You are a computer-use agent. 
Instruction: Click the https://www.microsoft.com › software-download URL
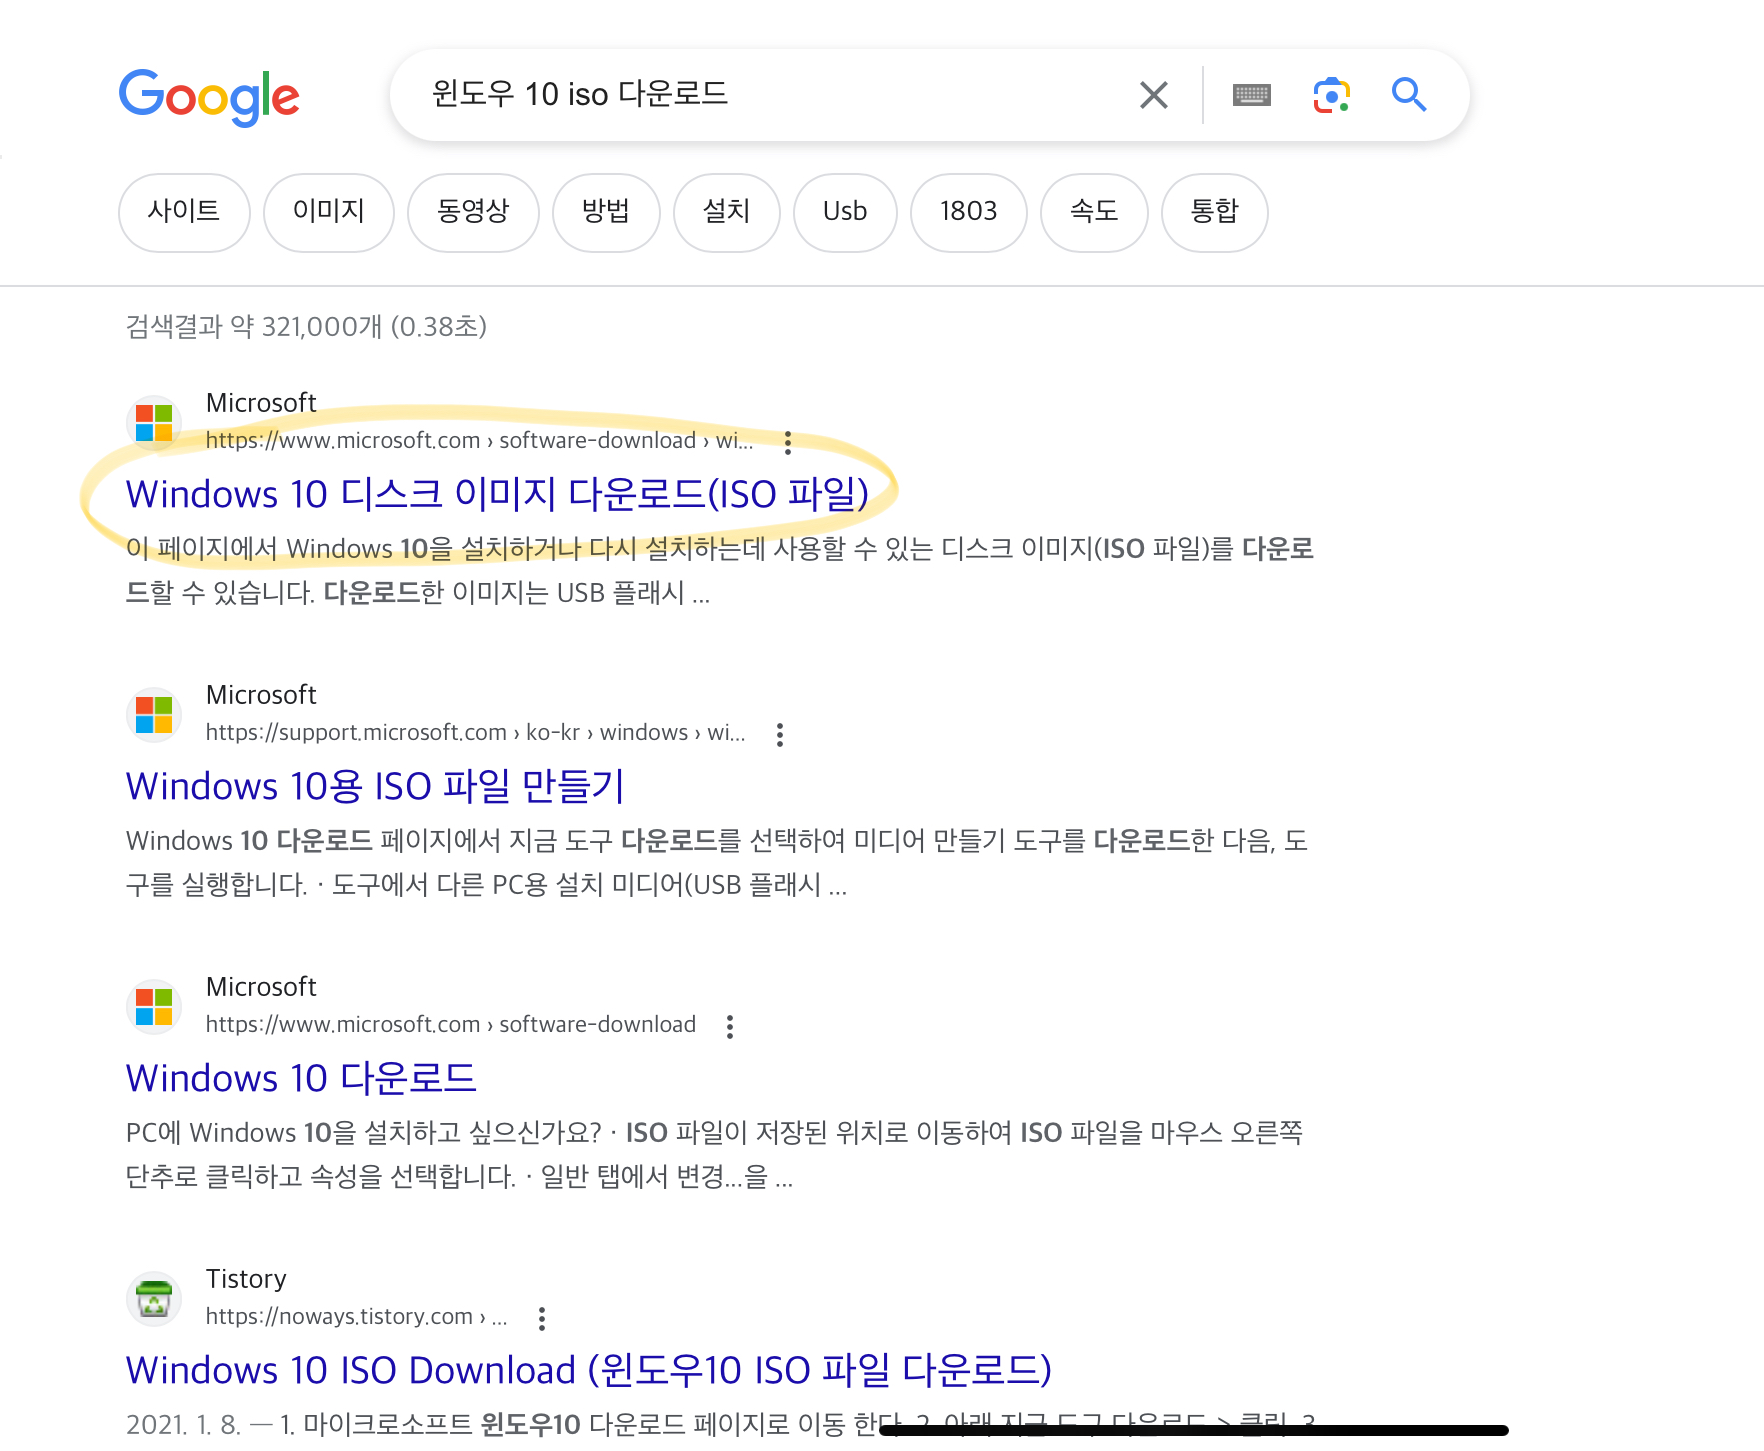click(451, 1024)
